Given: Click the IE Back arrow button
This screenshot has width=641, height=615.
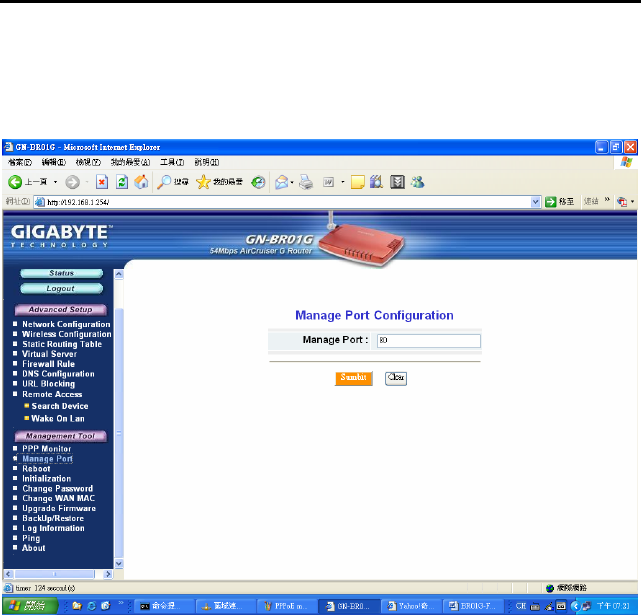Looking at the screenshot, I should point(15,182).
